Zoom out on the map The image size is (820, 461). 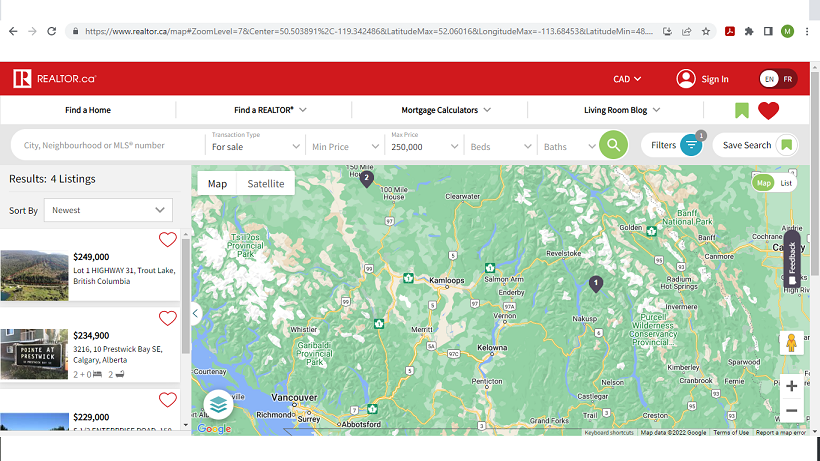click(791, 410)
